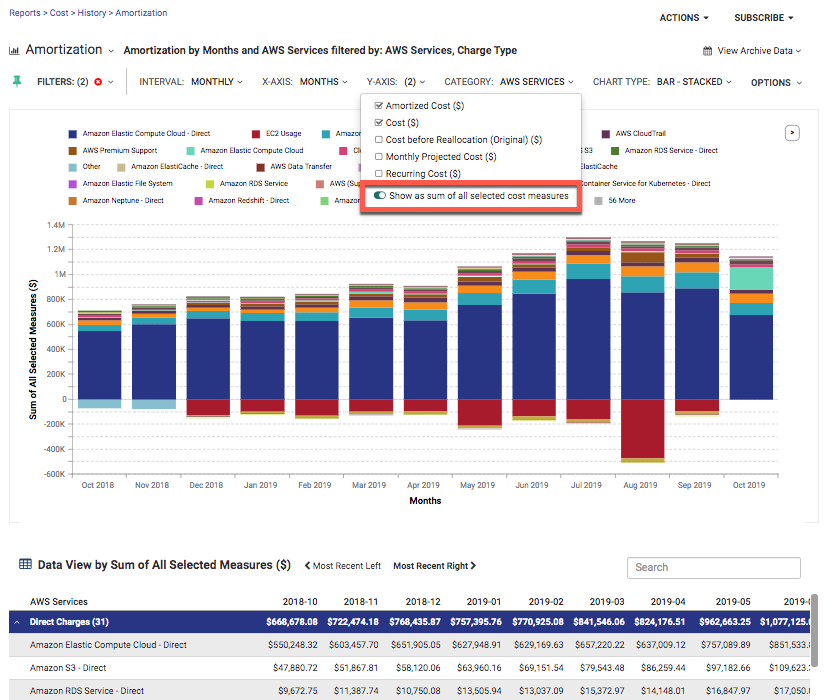Click the AWS Services column header
Image resolution: width=828 pixels, height=700 pixels.
59,602
